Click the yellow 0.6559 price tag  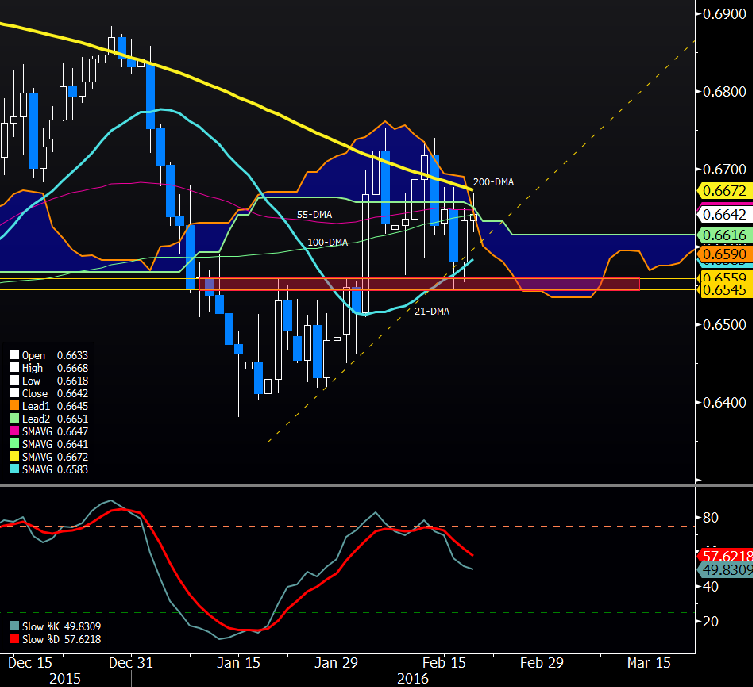[725, 277]
